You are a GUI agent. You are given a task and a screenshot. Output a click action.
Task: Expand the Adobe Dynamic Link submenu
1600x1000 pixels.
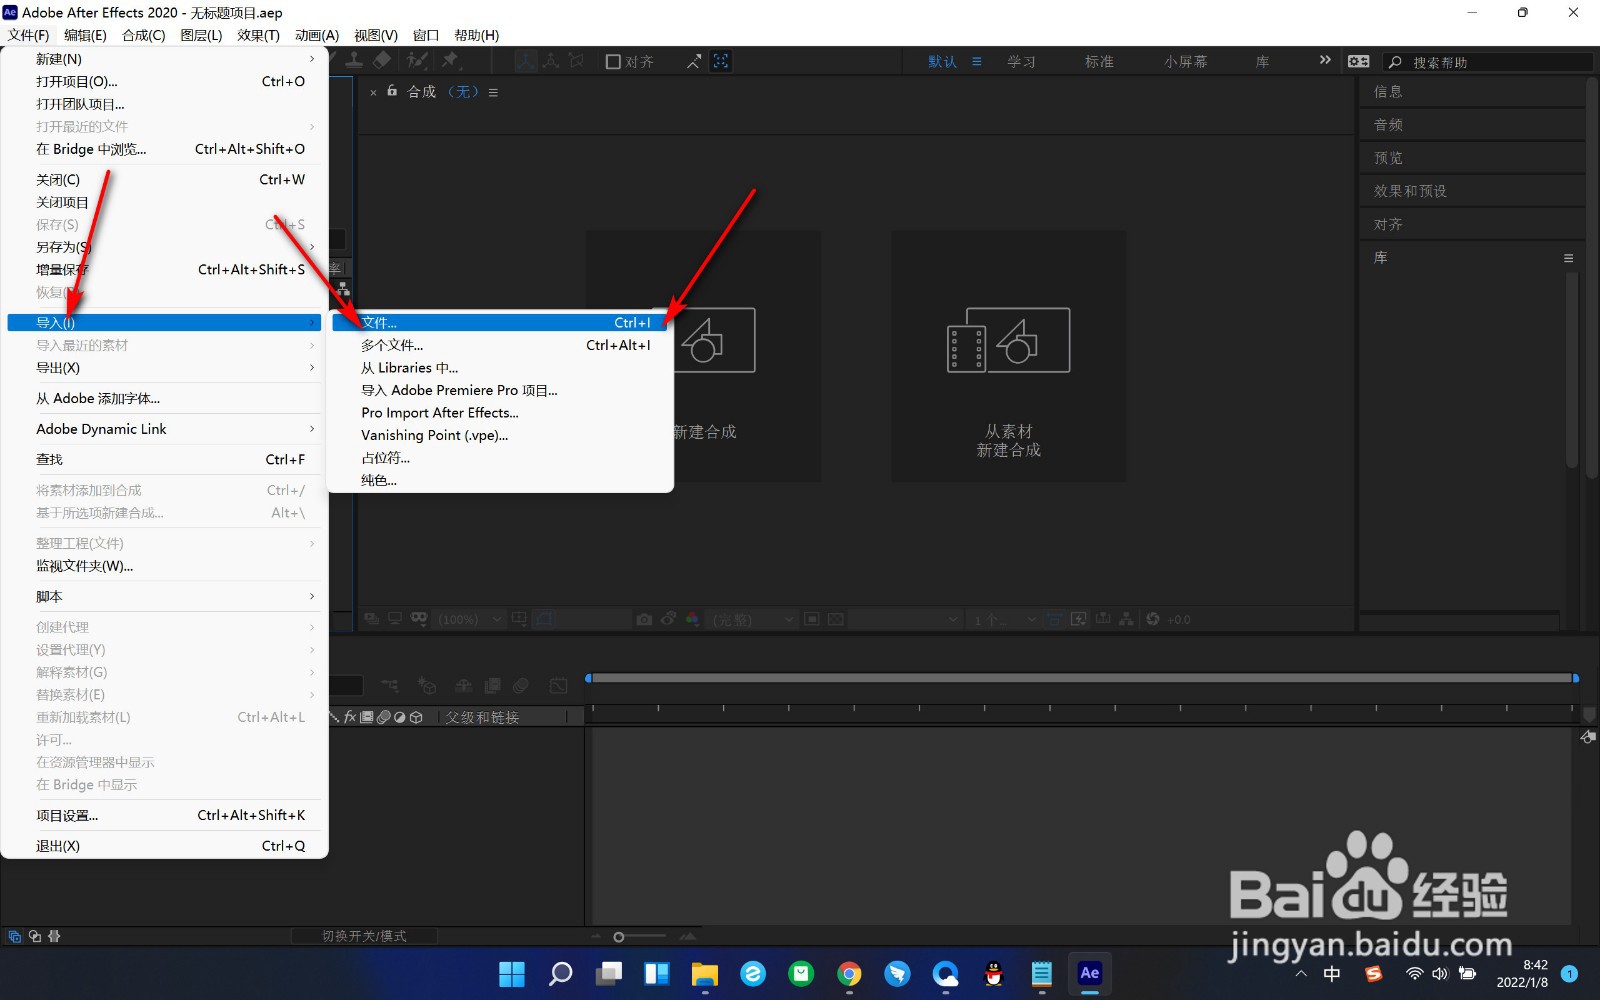click(x=165, y=429)
